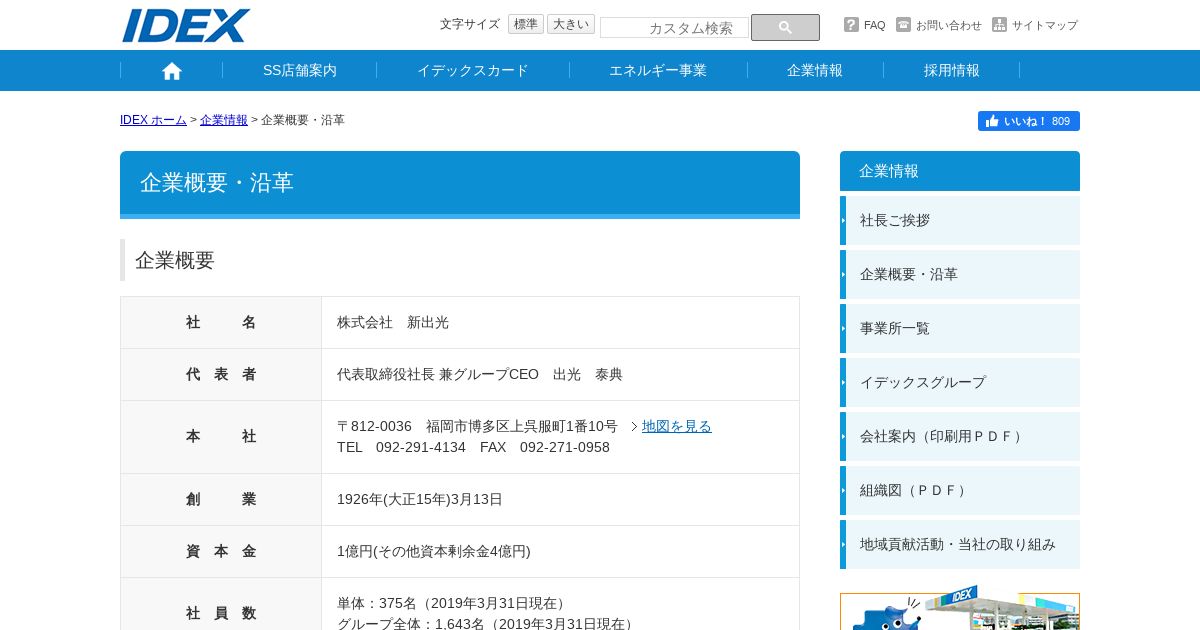Image resolution: width=1200 pixels, height=630 pixels.
Task: Open the FAQ link
Action: click(874, 25)
